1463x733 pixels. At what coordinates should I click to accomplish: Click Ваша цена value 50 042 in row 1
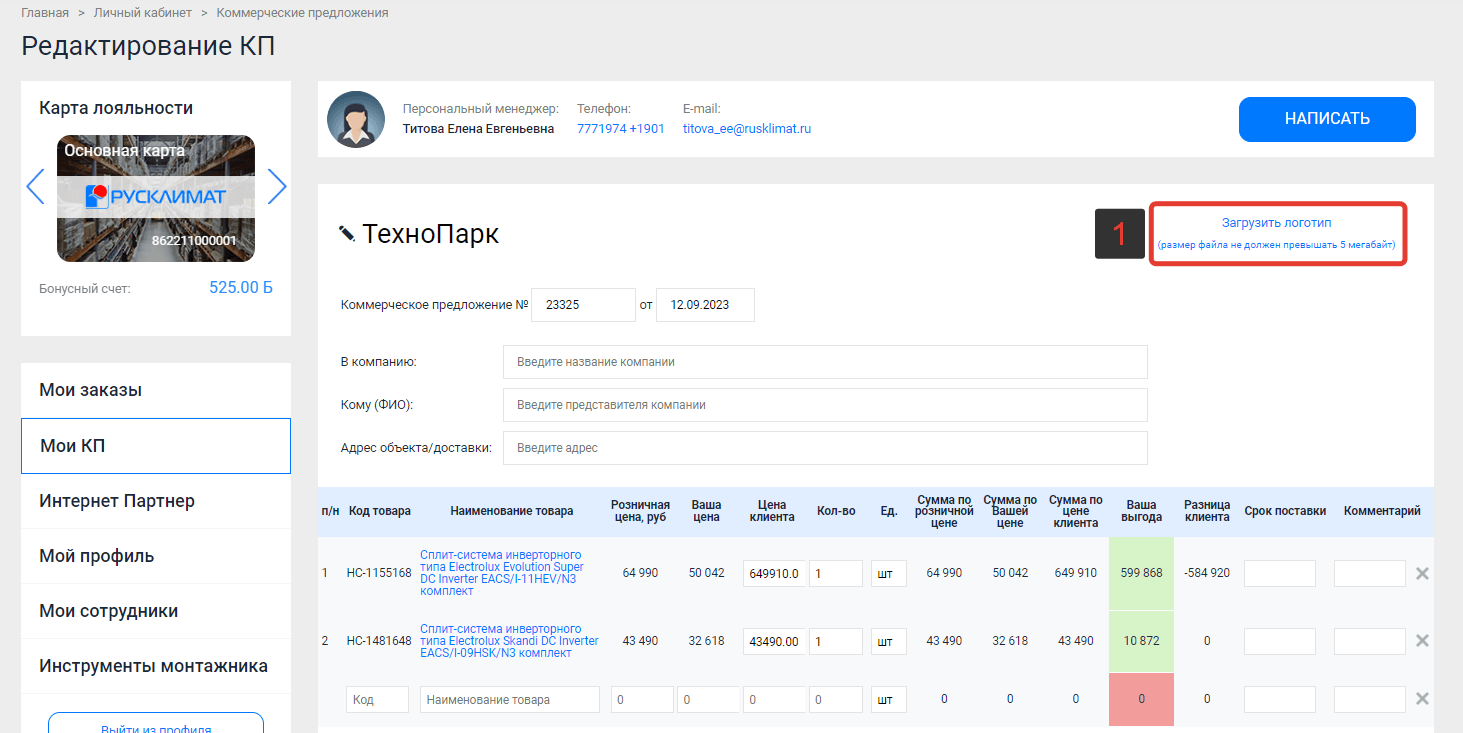(x=706, y=573)
